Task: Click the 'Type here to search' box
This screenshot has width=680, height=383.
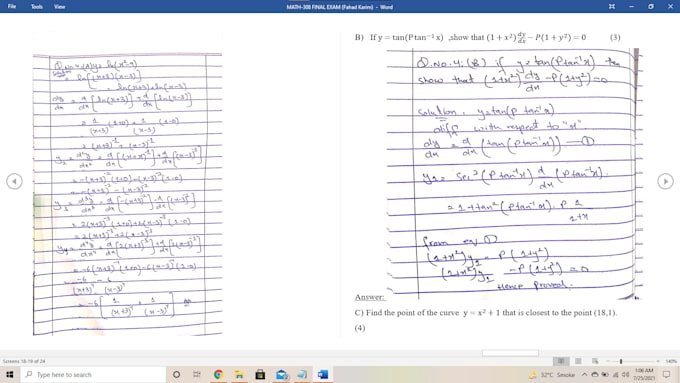Action: (x=93, y=374)
